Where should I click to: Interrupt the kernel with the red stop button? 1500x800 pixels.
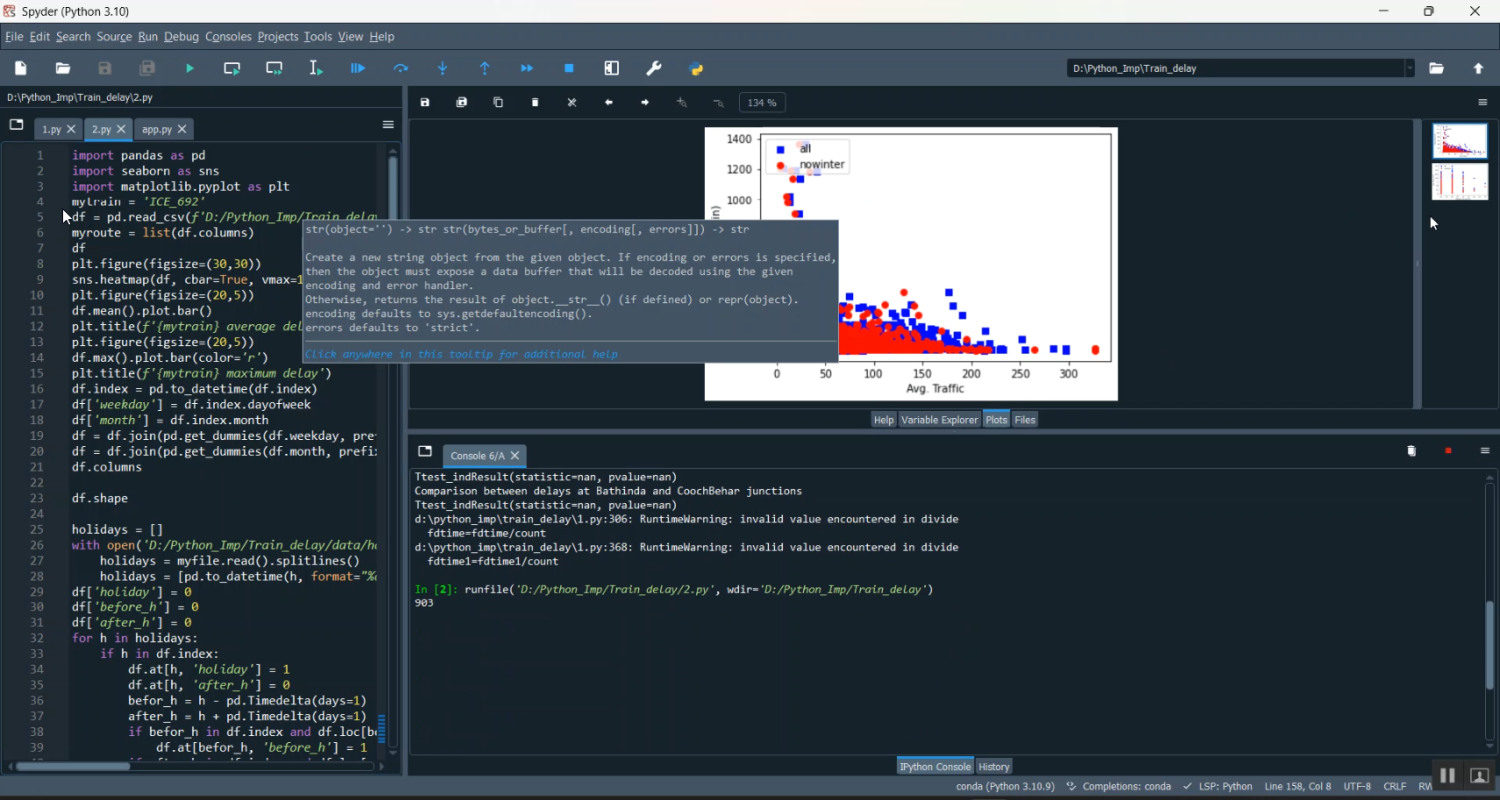pyautogui.click(x=1448, y=452)
